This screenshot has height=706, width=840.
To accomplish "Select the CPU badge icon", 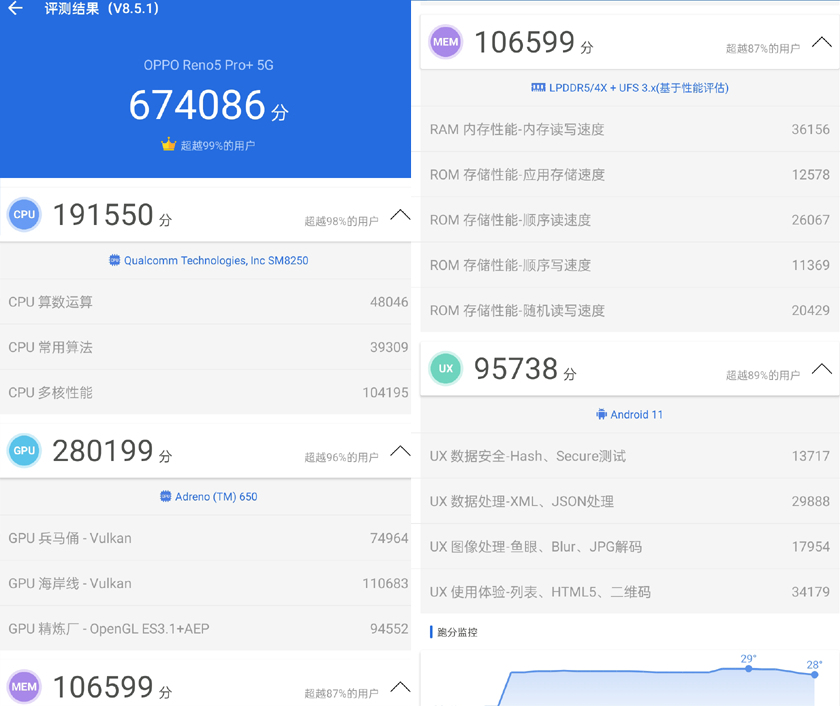I will point(23,214).
